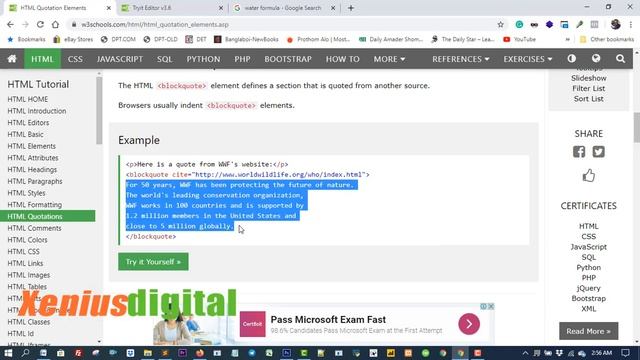640x360 pixels.
Task: Open the W3Schools home icon
Action: click(12, 59)
